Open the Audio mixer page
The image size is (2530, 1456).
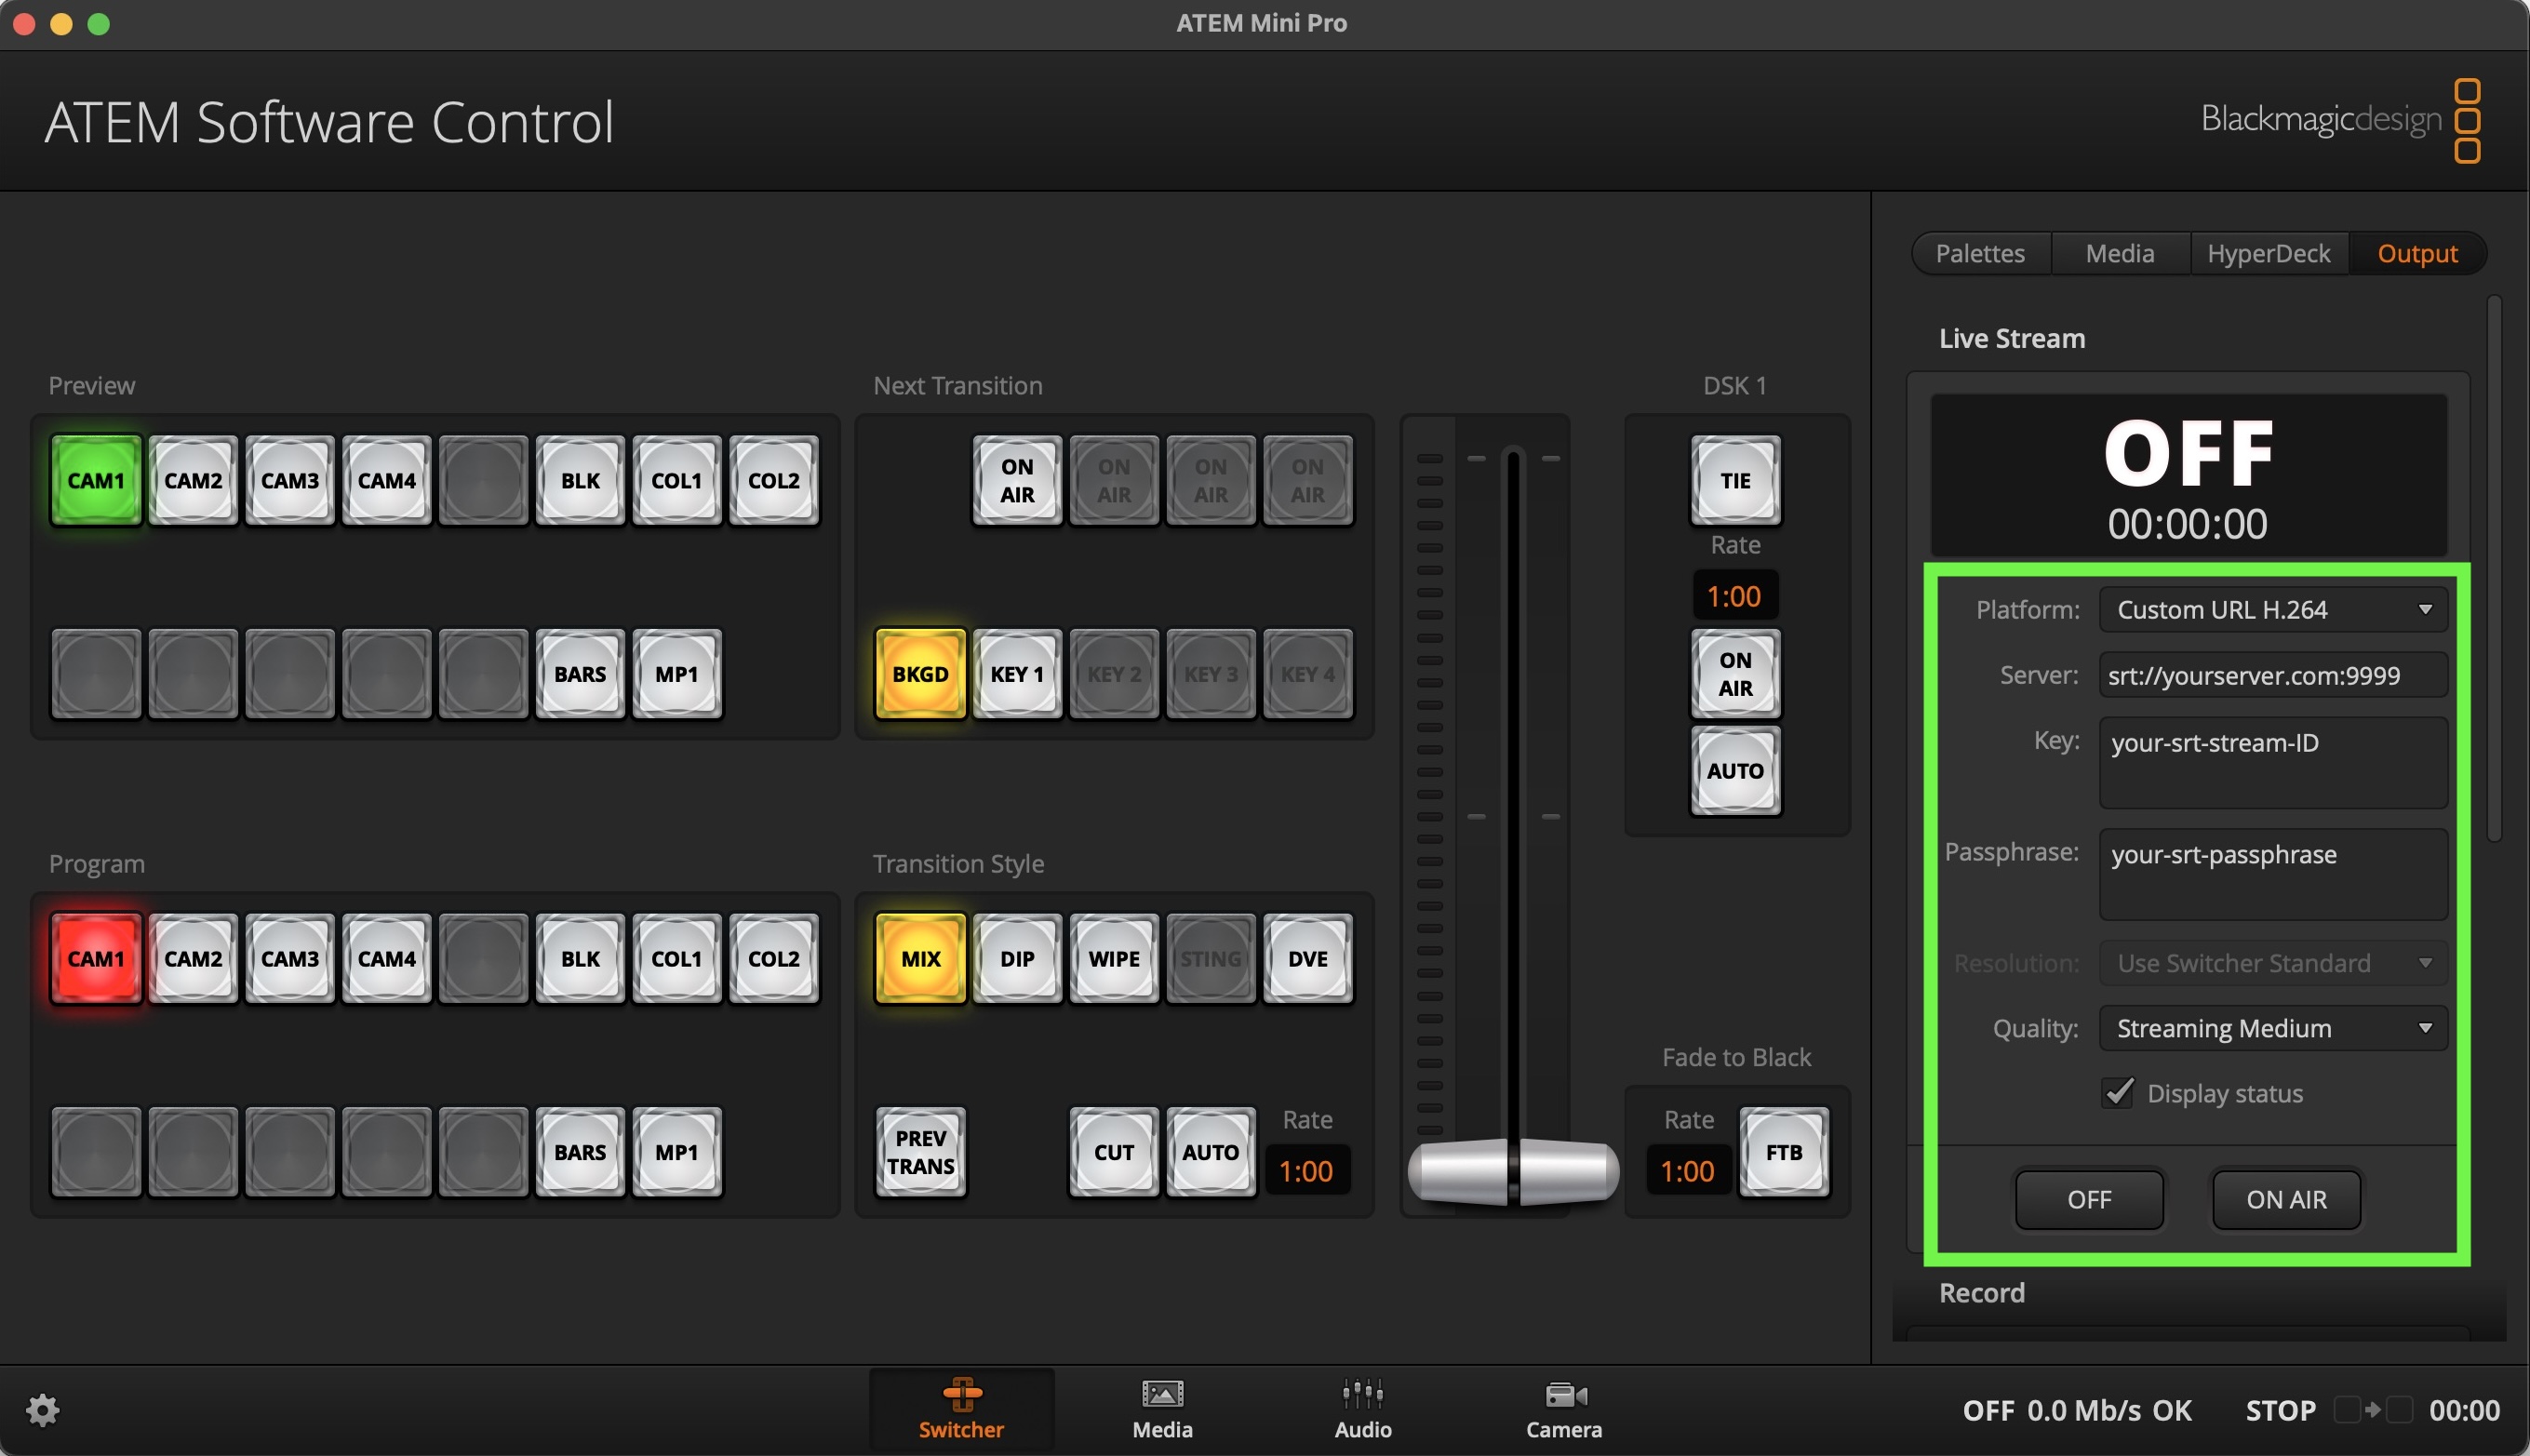(1362, 1407)
